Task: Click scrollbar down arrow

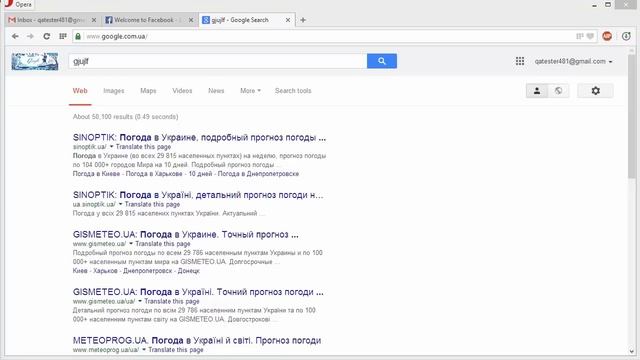Action: (x=632, y=351)
